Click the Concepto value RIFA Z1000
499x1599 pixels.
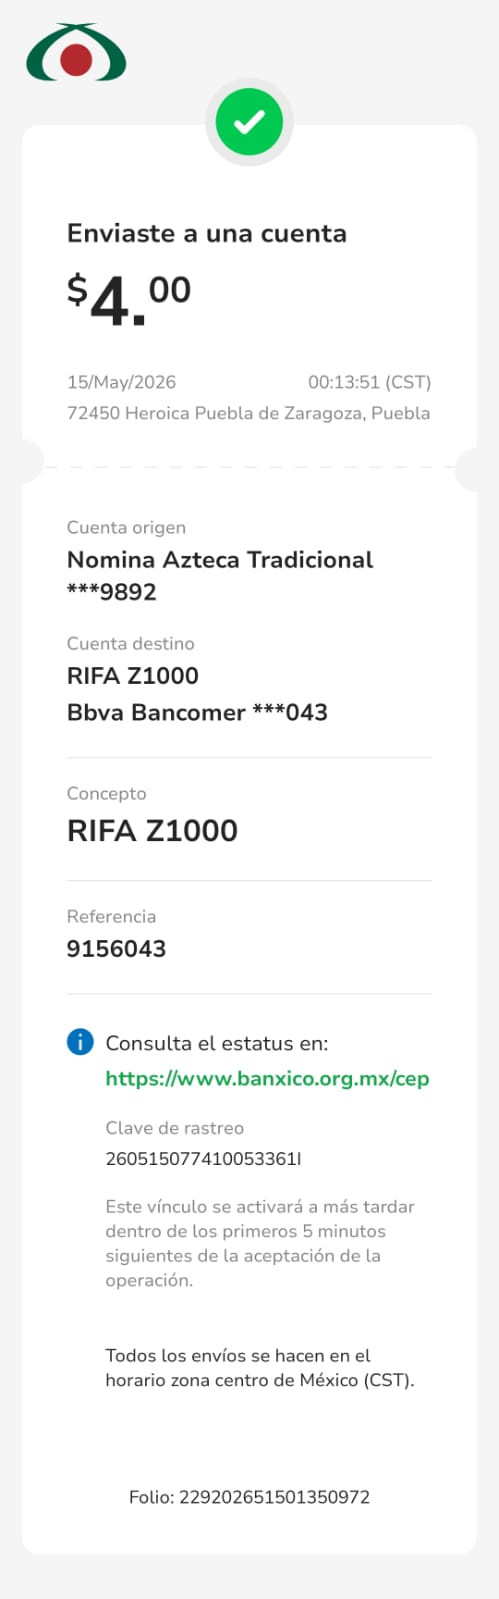[152, 831]
